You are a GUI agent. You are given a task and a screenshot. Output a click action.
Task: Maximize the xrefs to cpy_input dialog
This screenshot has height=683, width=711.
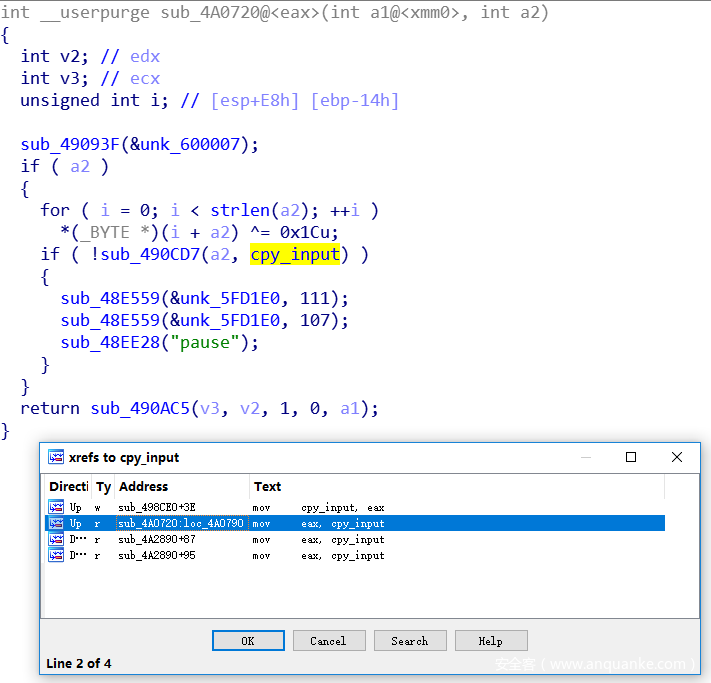tap(630, 457)
